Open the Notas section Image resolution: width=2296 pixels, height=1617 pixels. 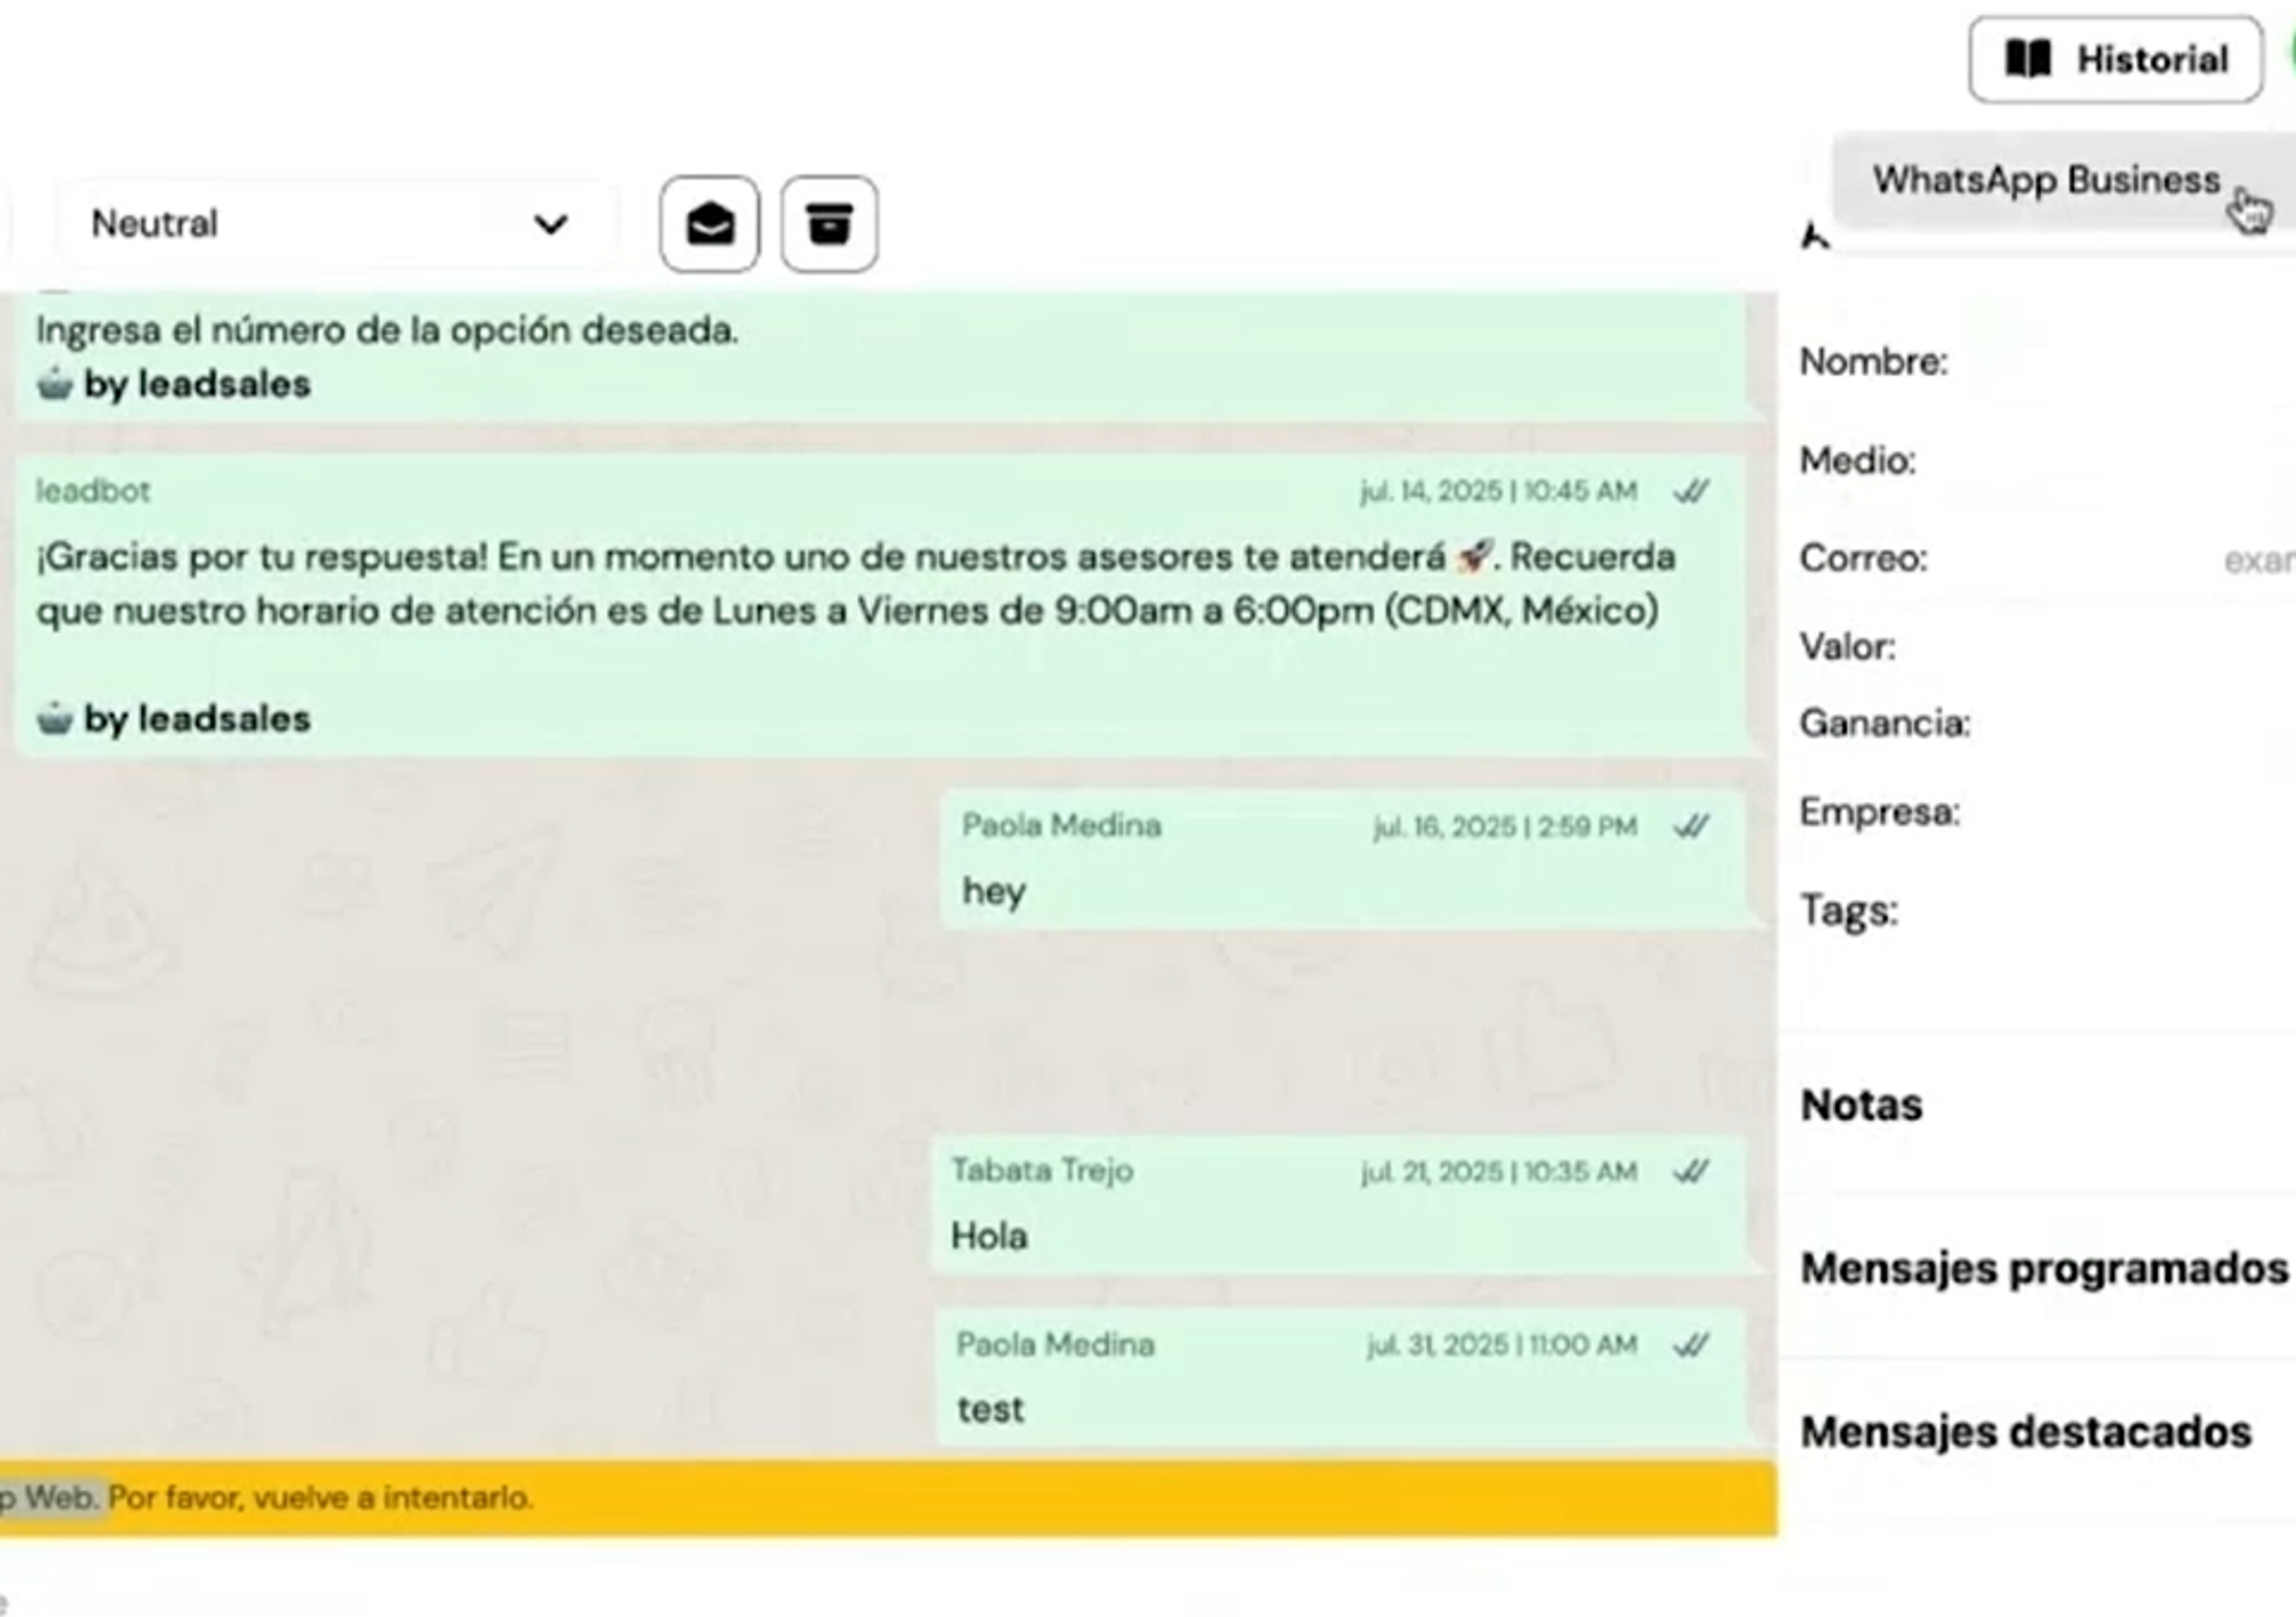tap(1861, 1106)
